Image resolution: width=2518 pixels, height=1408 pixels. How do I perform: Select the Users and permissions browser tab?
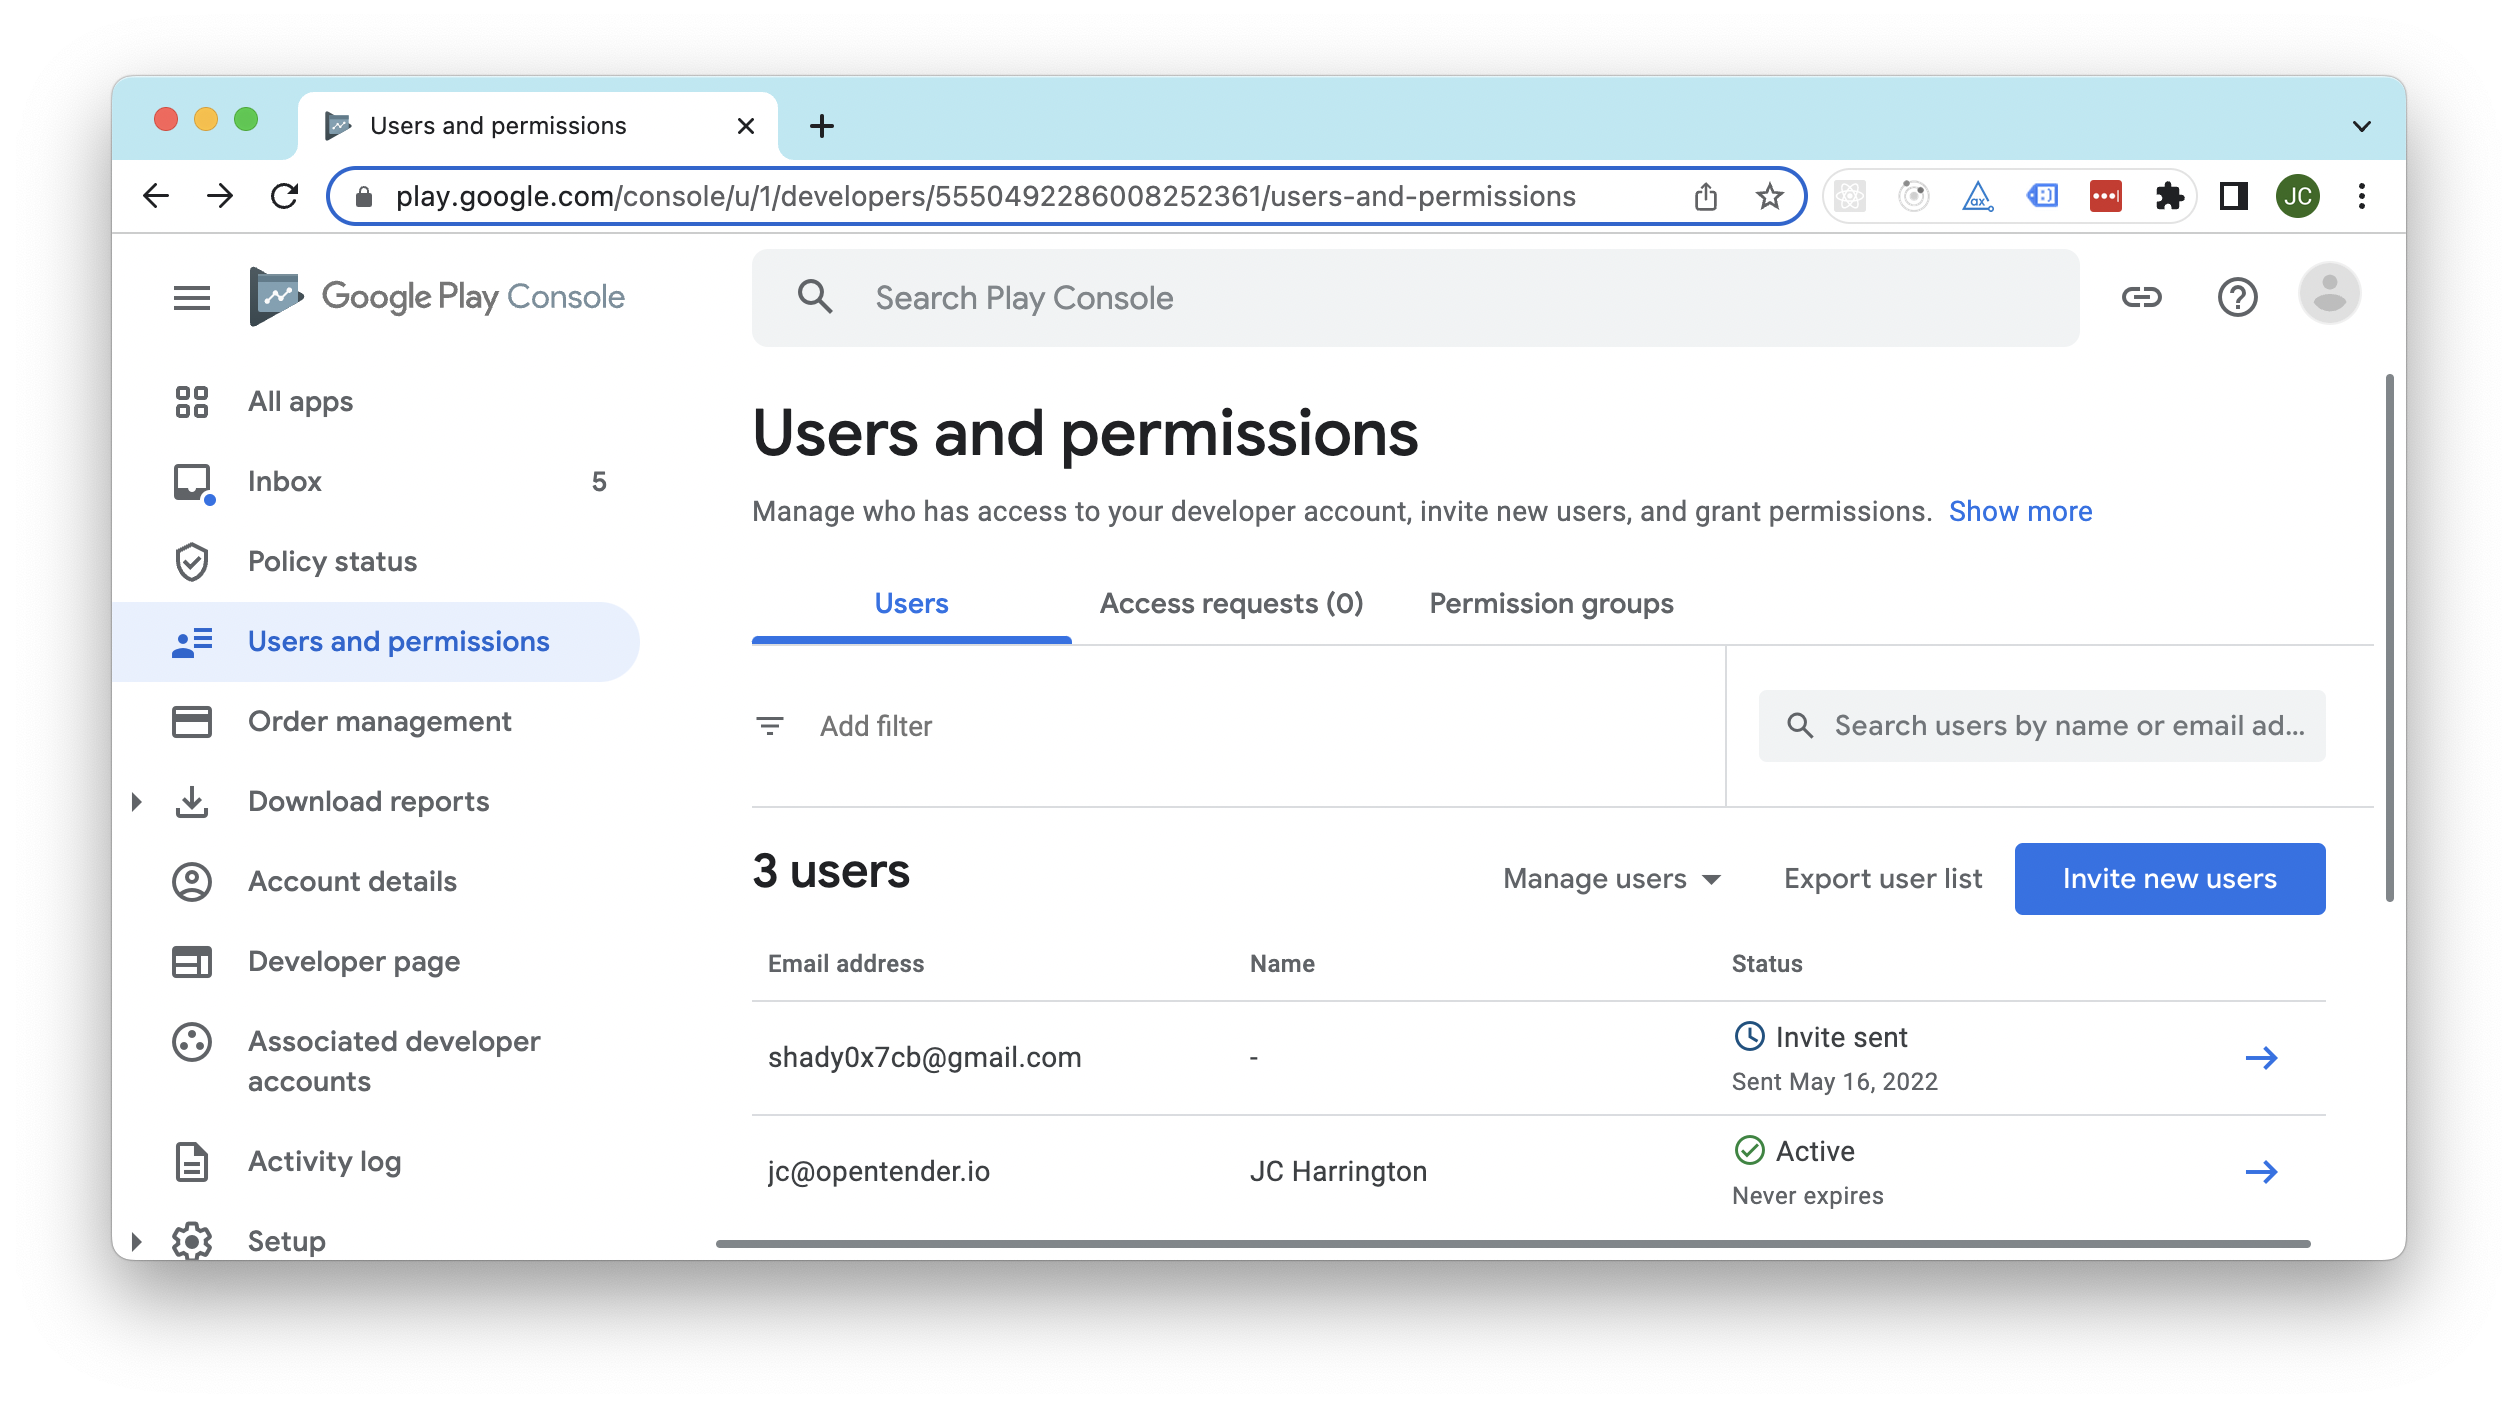(538, 126)
